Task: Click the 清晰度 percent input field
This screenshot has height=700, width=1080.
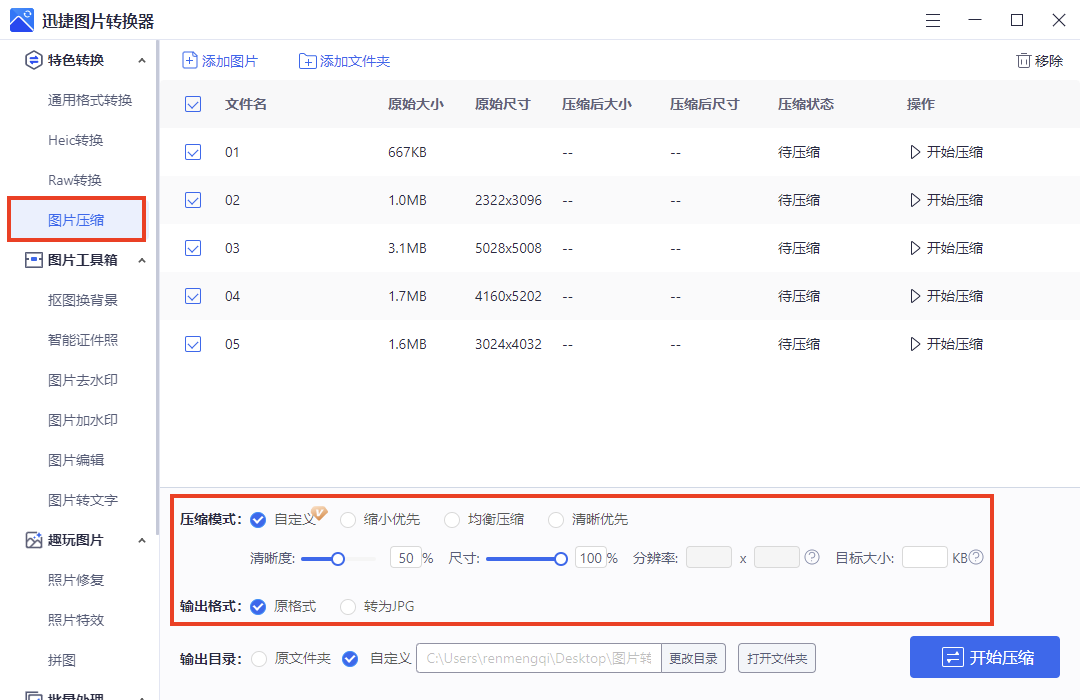Action: click(406, 557)
